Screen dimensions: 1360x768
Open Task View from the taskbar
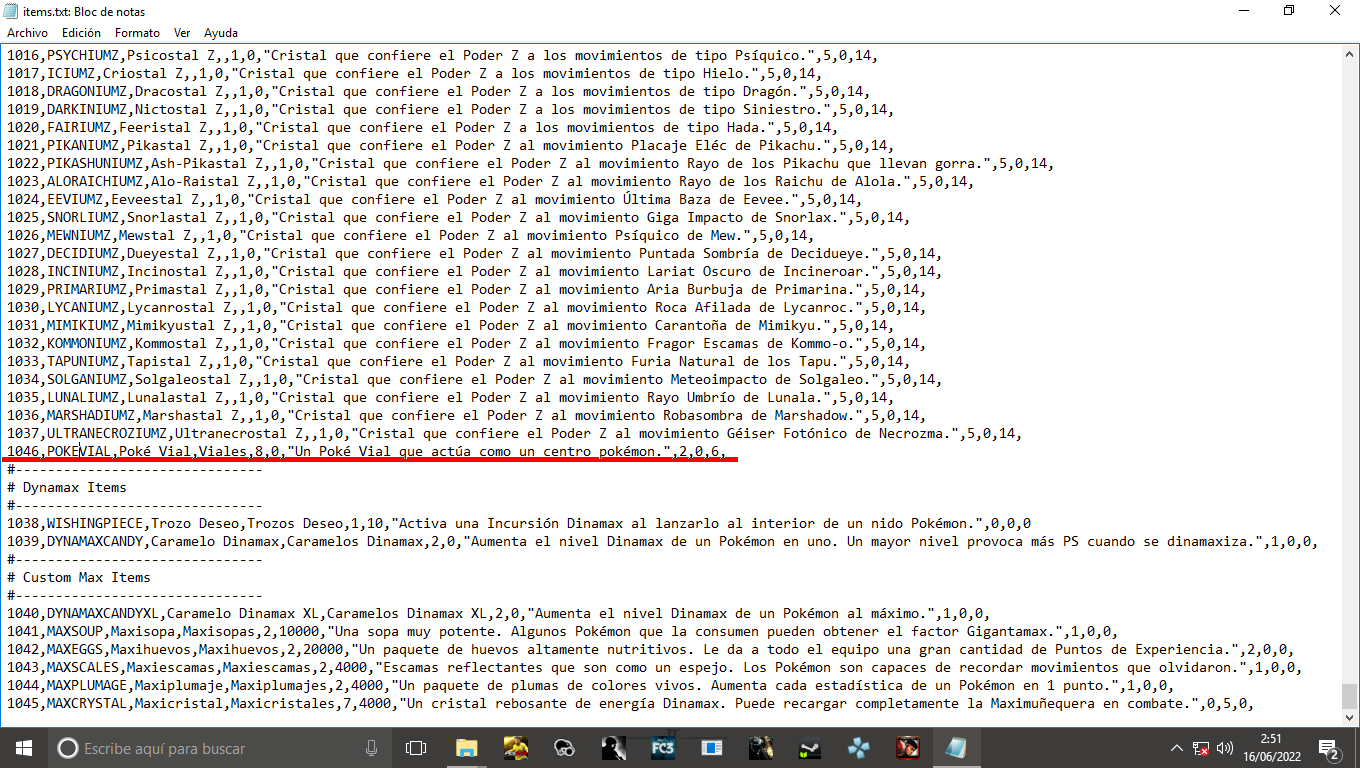416,747
